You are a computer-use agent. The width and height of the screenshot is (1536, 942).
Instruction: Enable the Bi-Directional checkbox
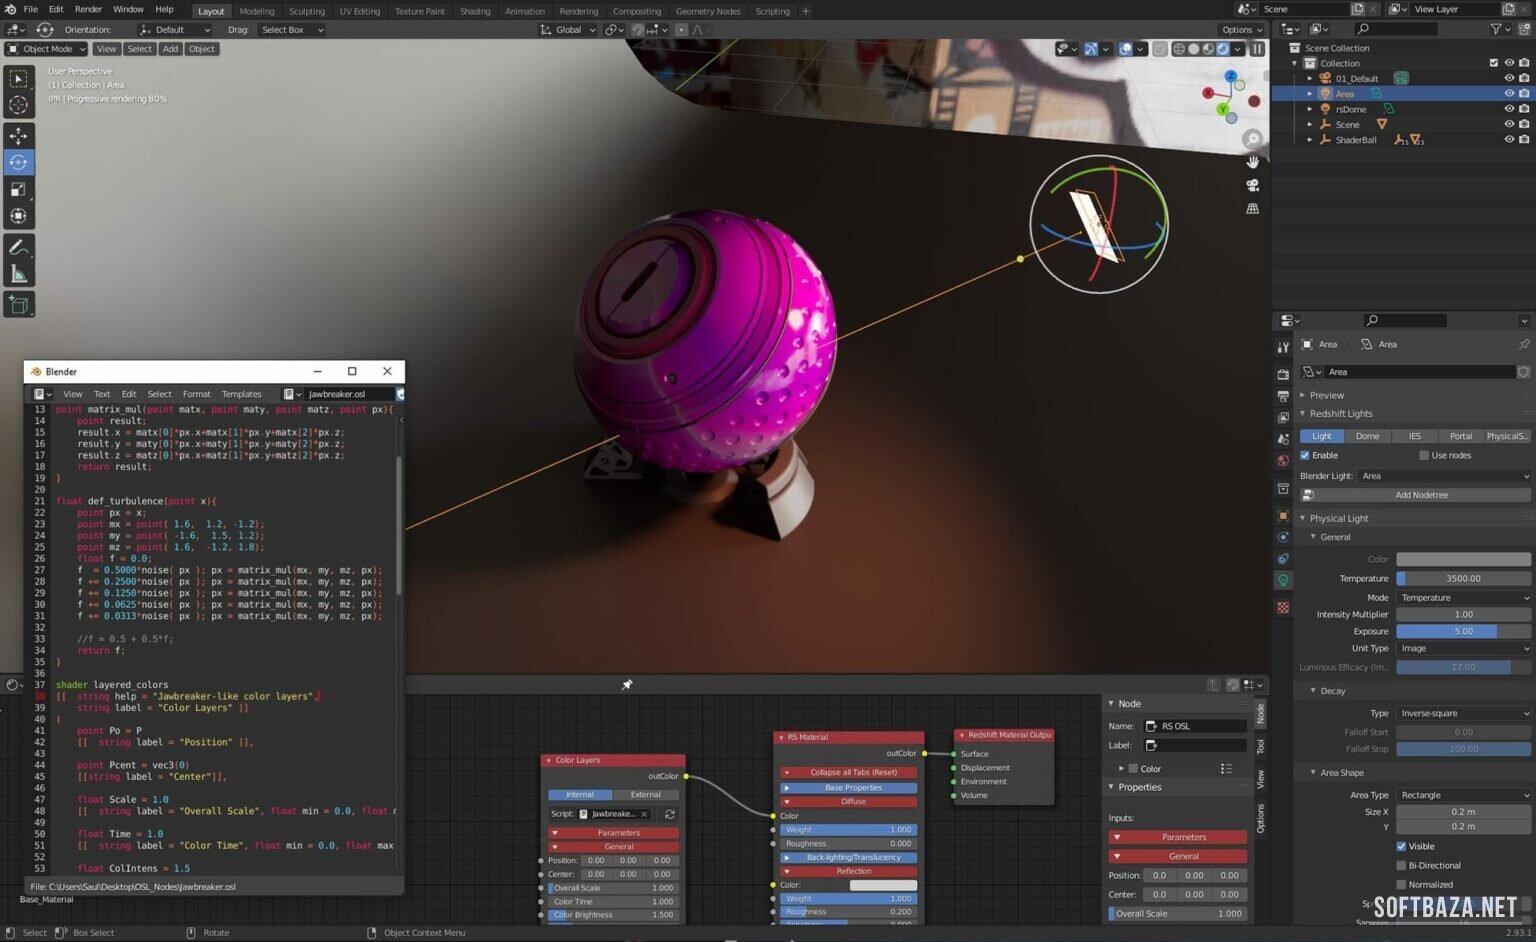1401,865
